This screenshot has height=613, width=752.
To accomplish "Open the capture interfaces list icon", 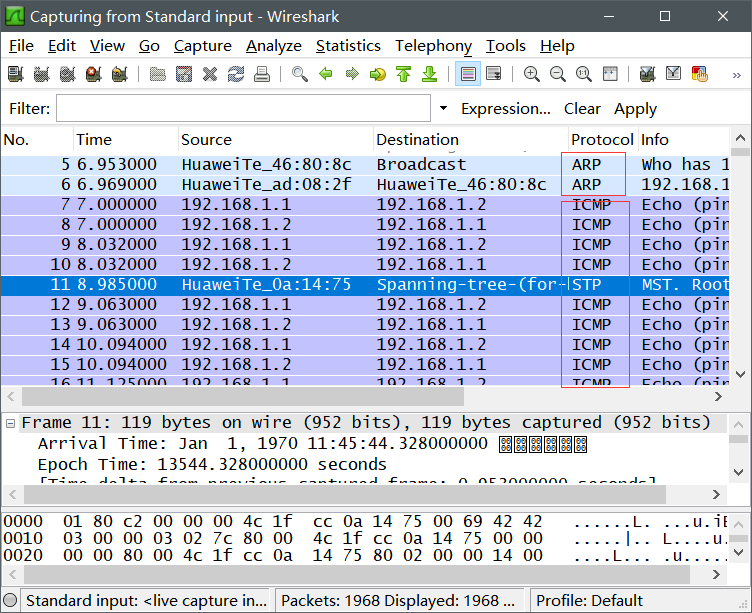I will pos(16,74).
